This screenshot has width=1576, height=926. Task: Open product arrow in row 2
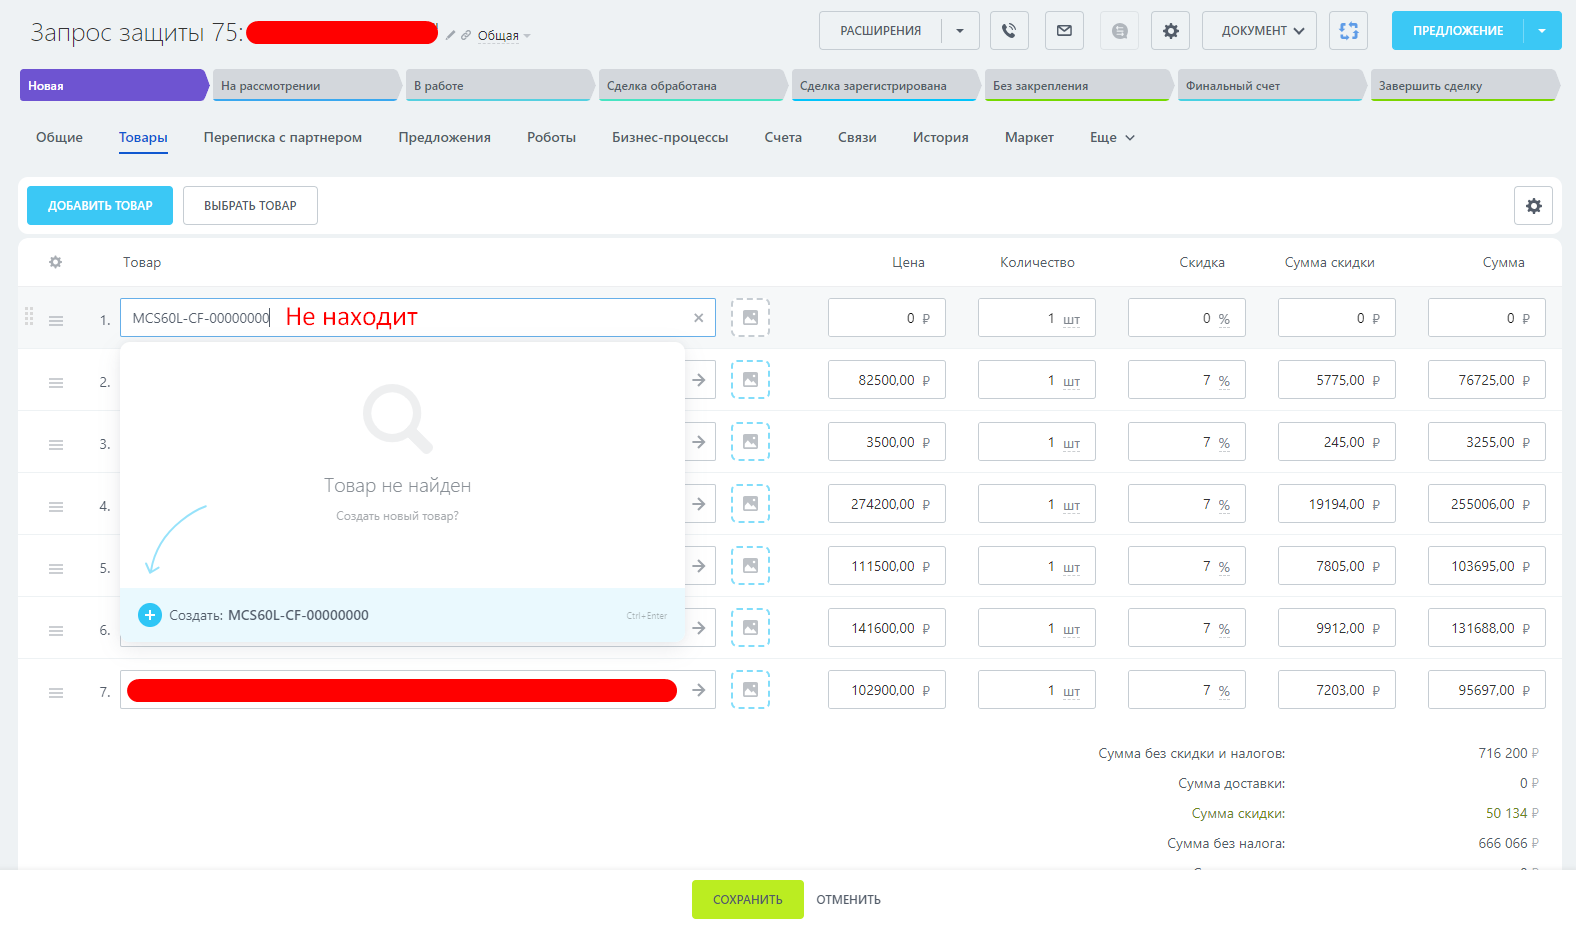699,380
